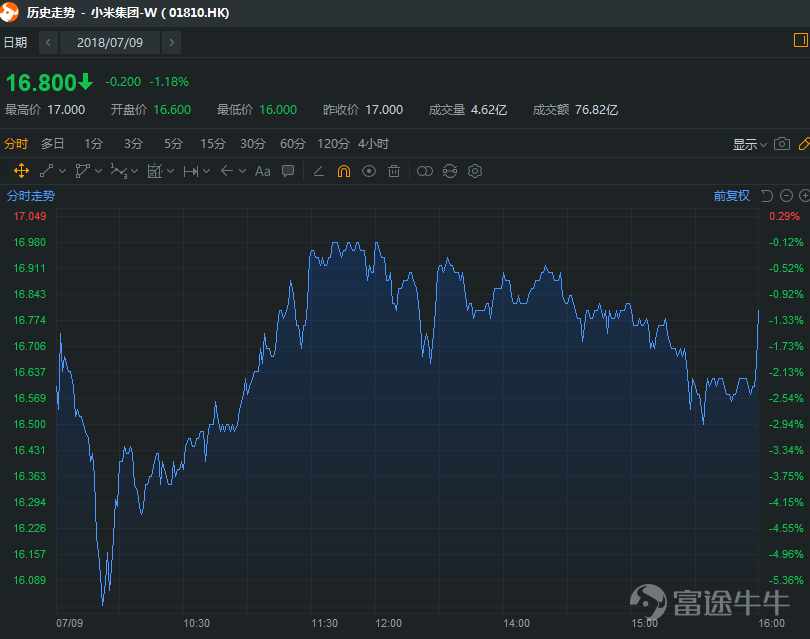The width and height of the screenshot is (810, 639).
Task: Expand the polygon shape tool options
Action: pos(98,171)
